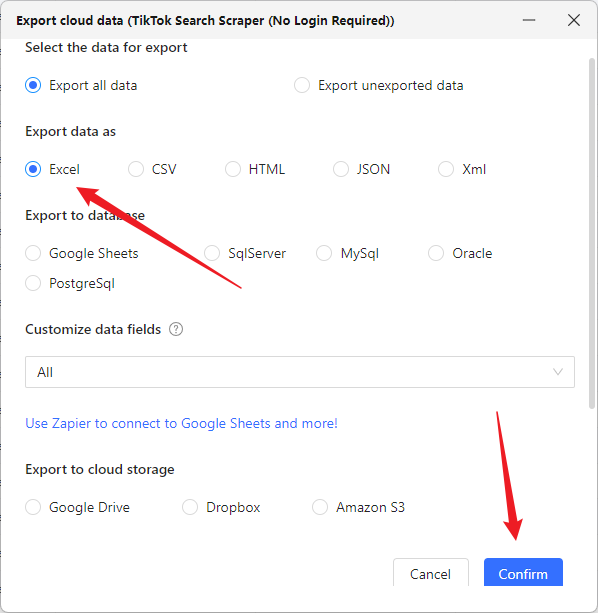Viewport: 598px width, 613px height.
Task: Click the dialog's vertical scrollbar
Action: click(592, 233)
